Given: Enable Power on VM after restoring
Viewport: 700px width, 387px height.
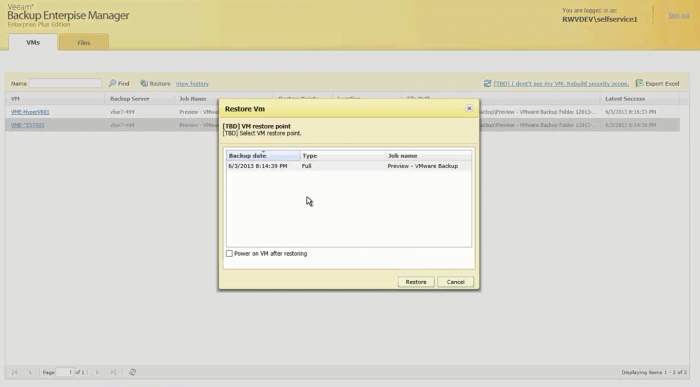Looking at the screenshot, I should click(x=229, y=254).
